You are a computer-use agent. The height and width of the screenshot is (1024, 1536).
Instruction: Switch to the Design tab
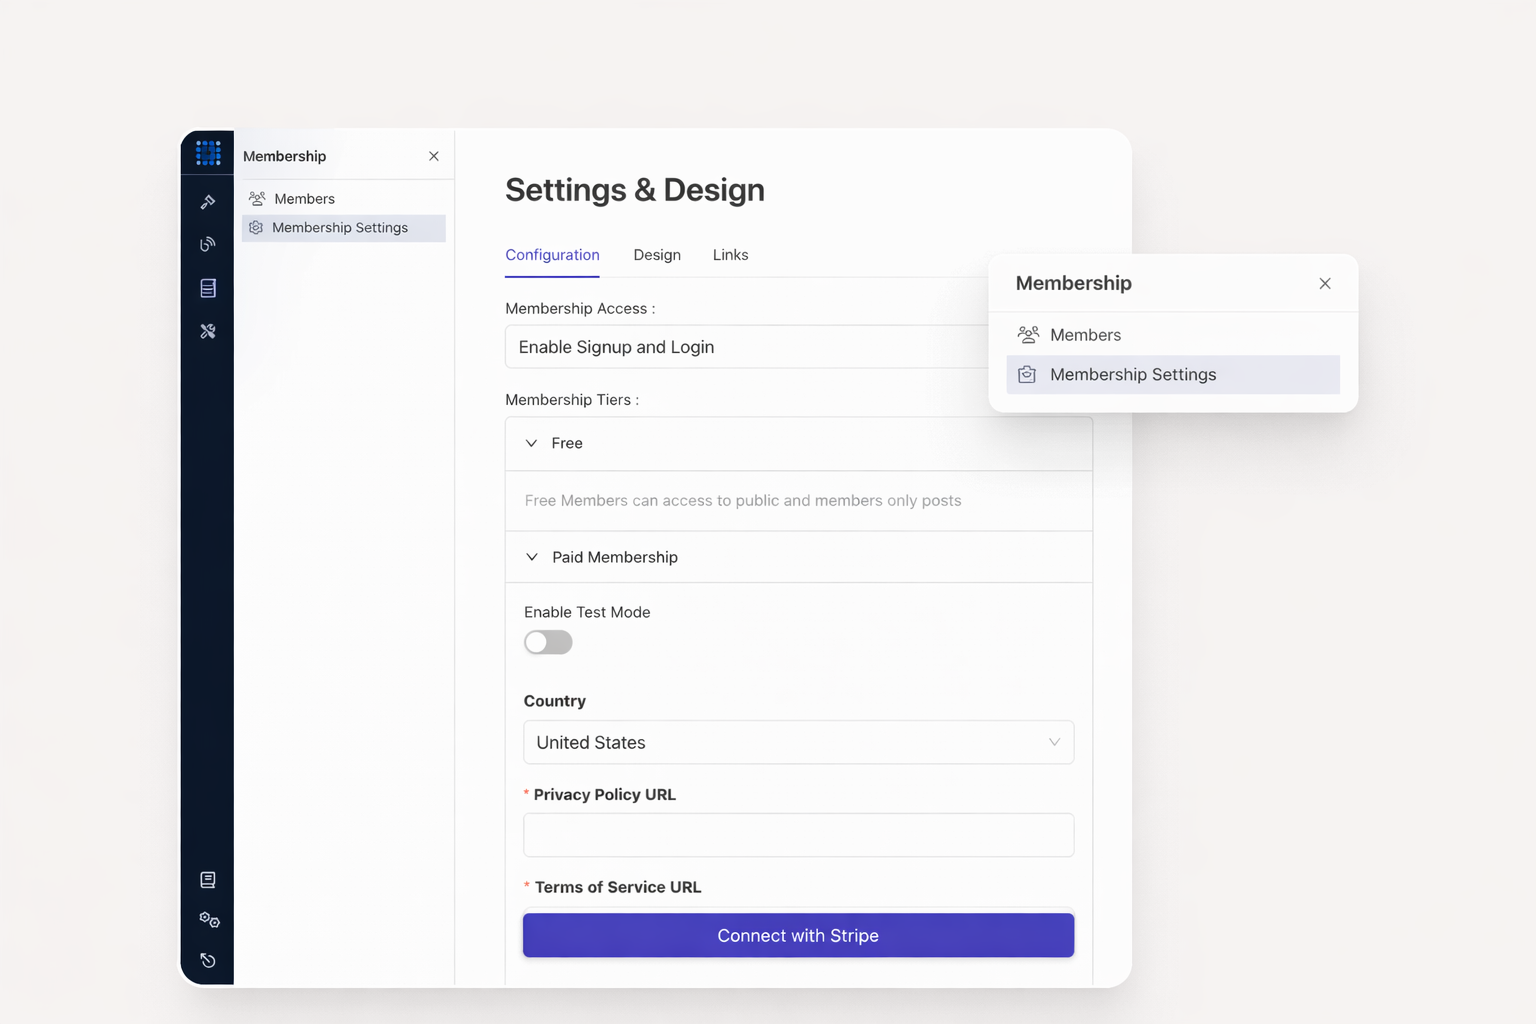[657, 255]
